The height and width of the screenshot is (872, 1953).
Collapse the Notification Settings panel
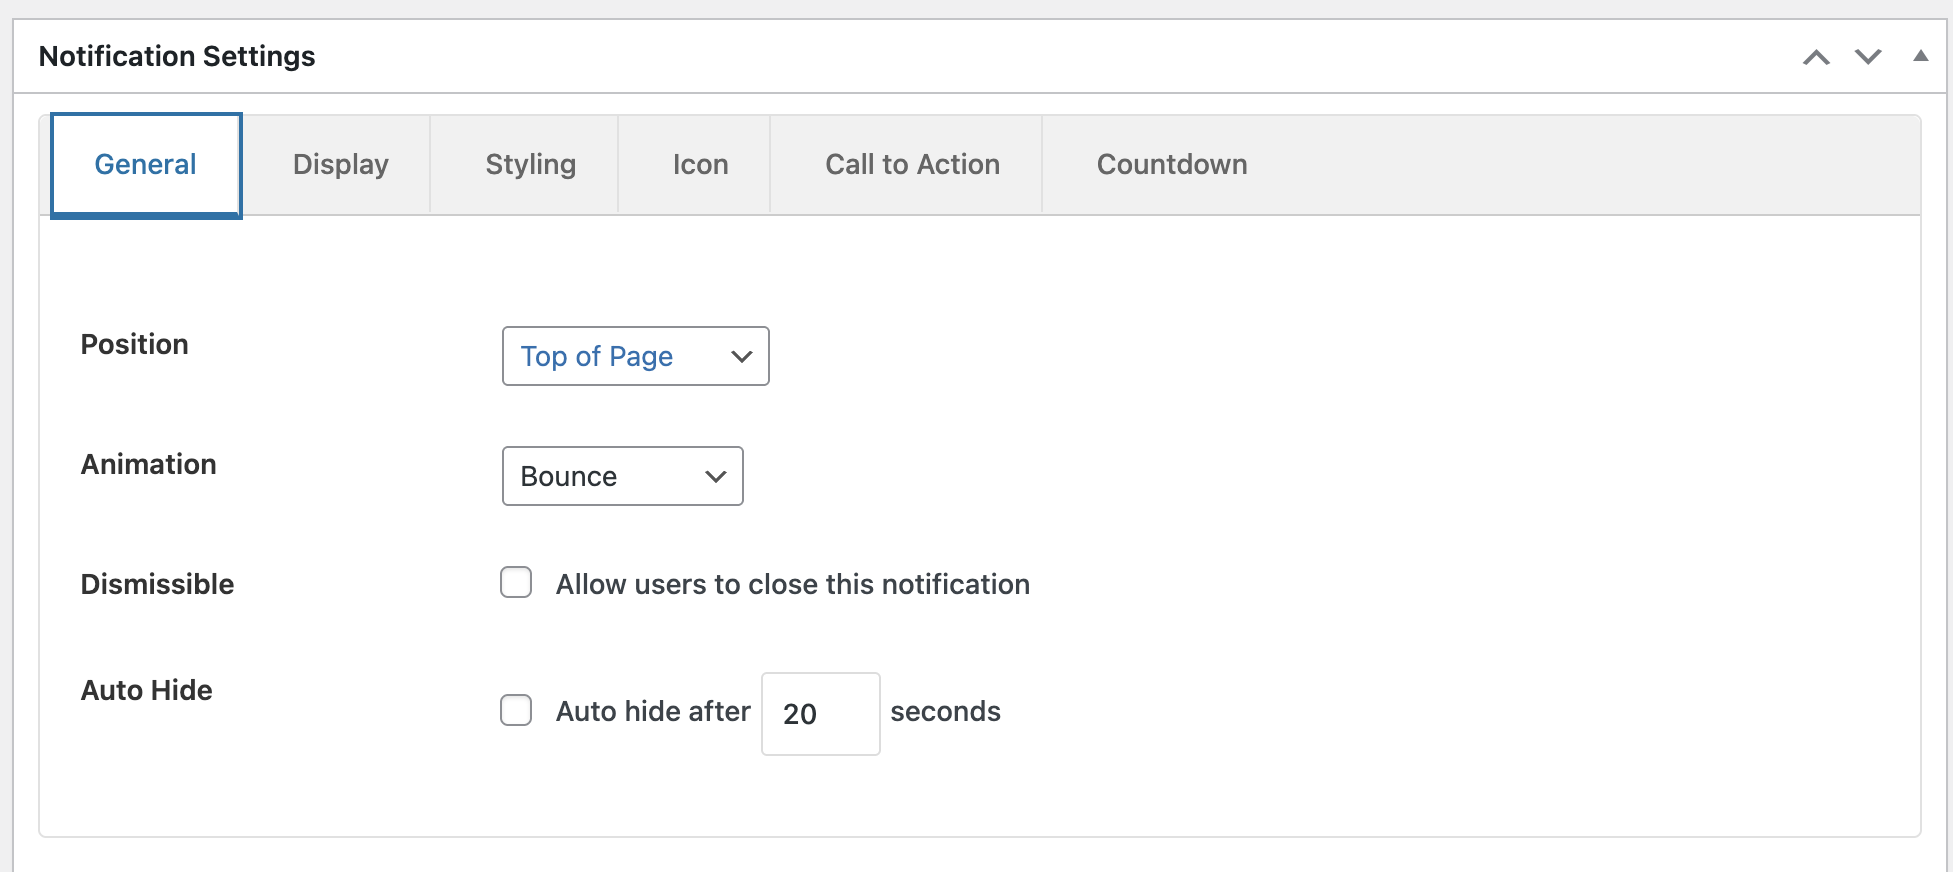[x=1920, y=57]
